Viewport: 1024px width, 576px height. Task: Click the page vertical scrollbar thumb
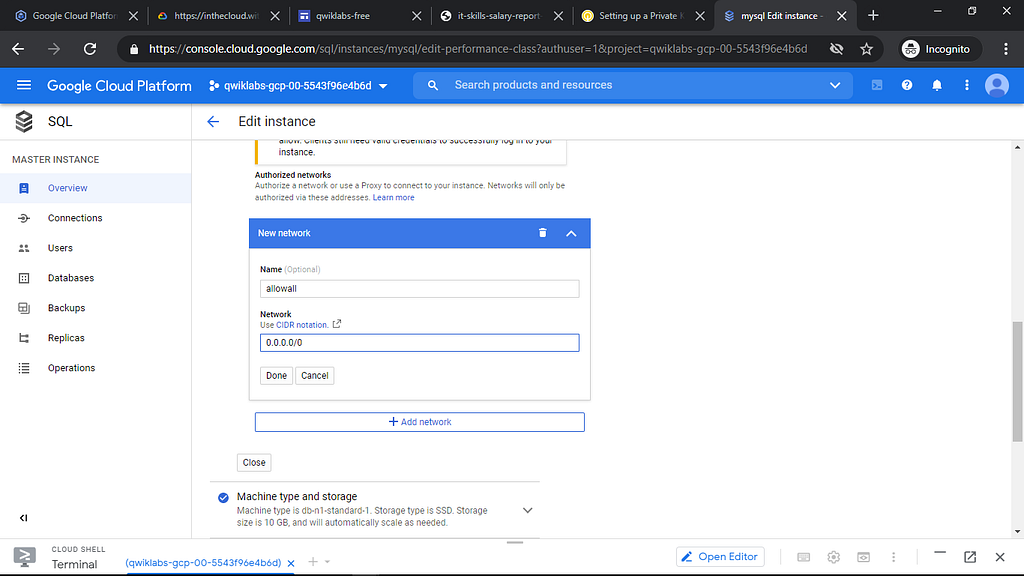coord(1017,381)
